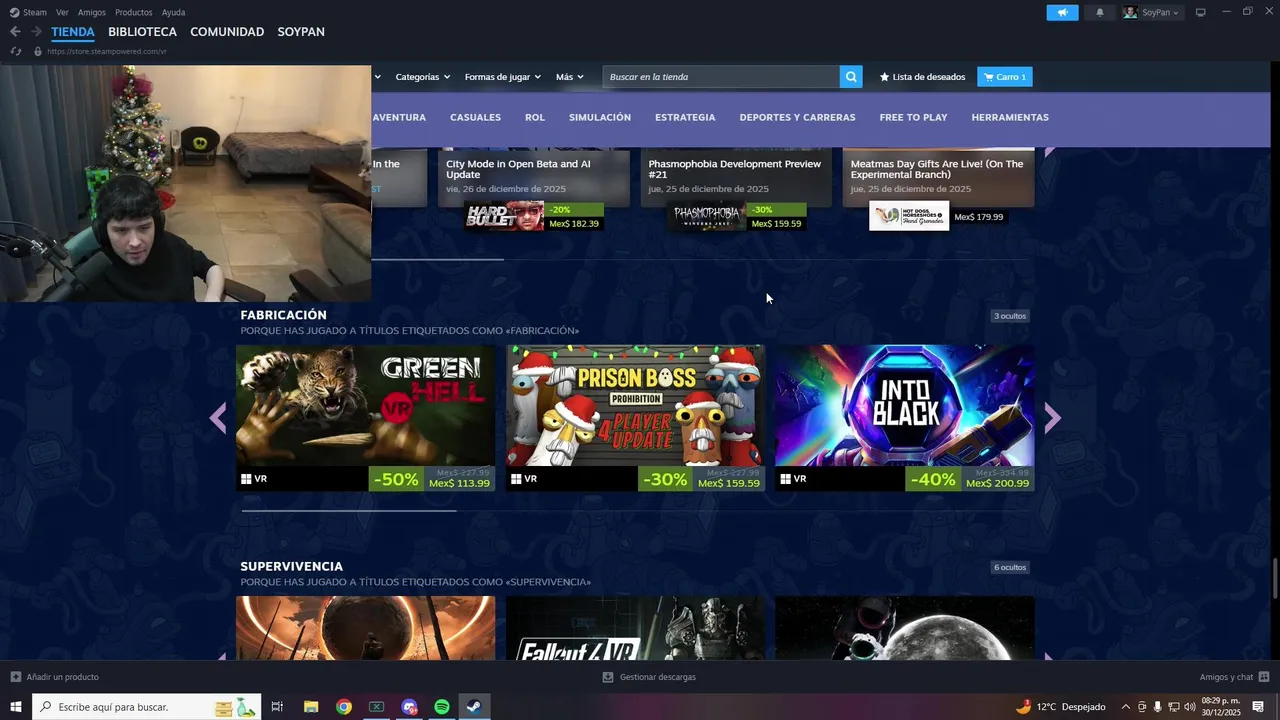Expand the Más dropdown
The image size is (1280, 720).
click(x=570, y=77)
